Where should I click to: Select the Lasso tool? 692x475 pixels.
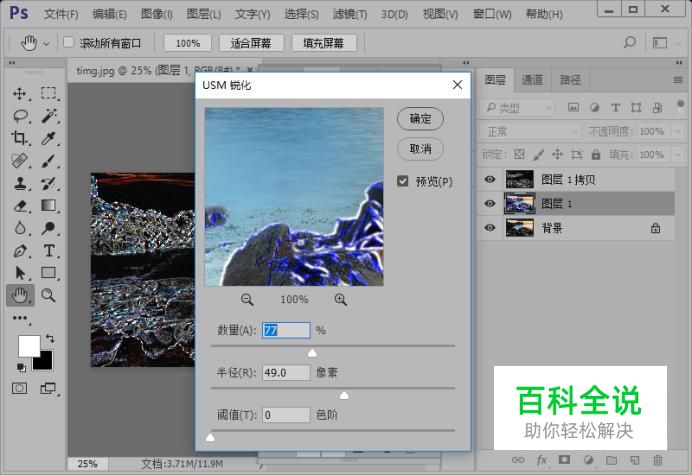click(x=20, y=116)
